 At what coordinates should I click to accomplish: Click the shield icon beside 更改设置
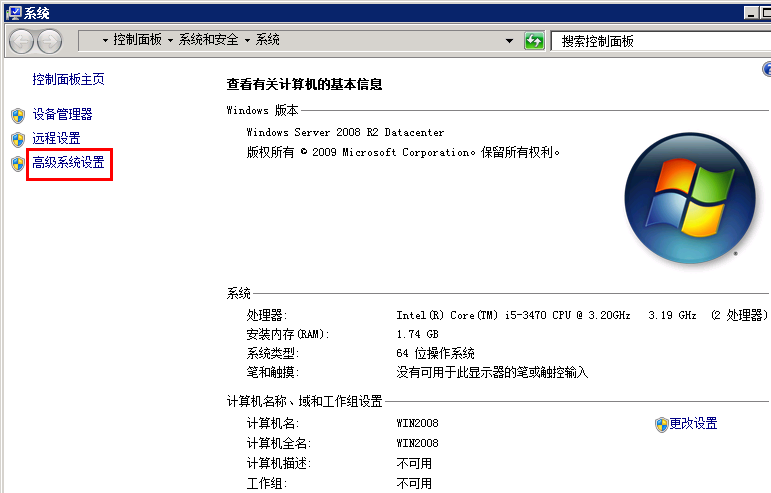pyautogui.click(x=662, y=425)
